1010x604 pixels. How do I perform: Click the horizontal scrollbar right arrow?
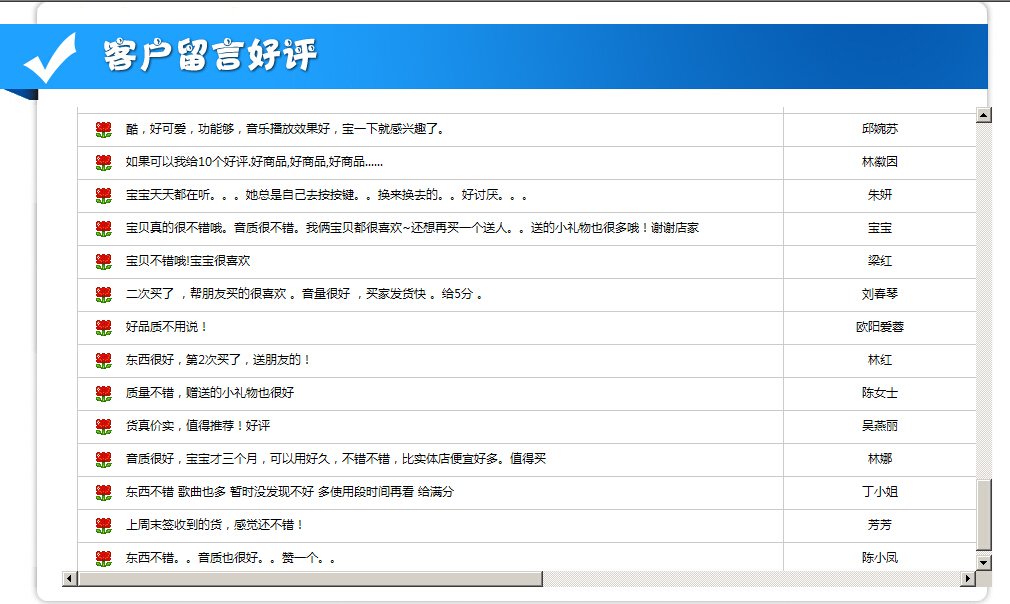(967, 579)
